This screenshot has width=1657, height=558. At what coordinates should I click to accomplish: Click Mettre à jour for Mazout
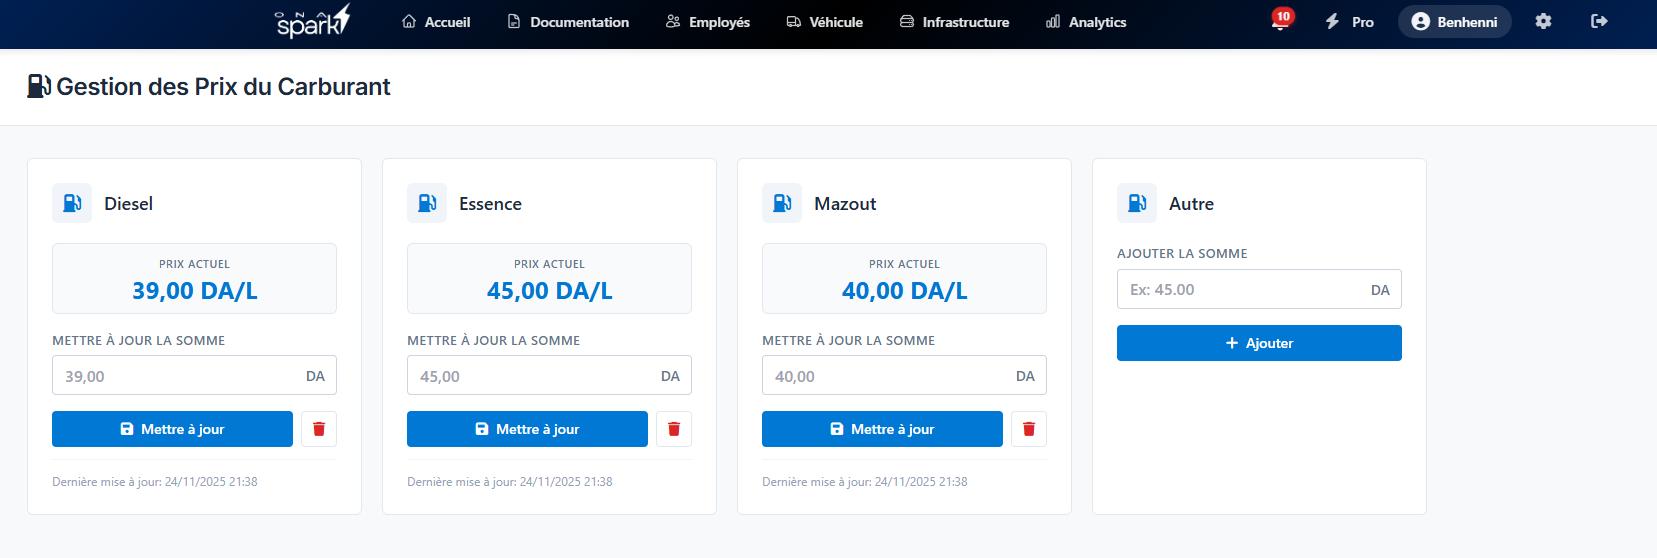tap(882, 429)
